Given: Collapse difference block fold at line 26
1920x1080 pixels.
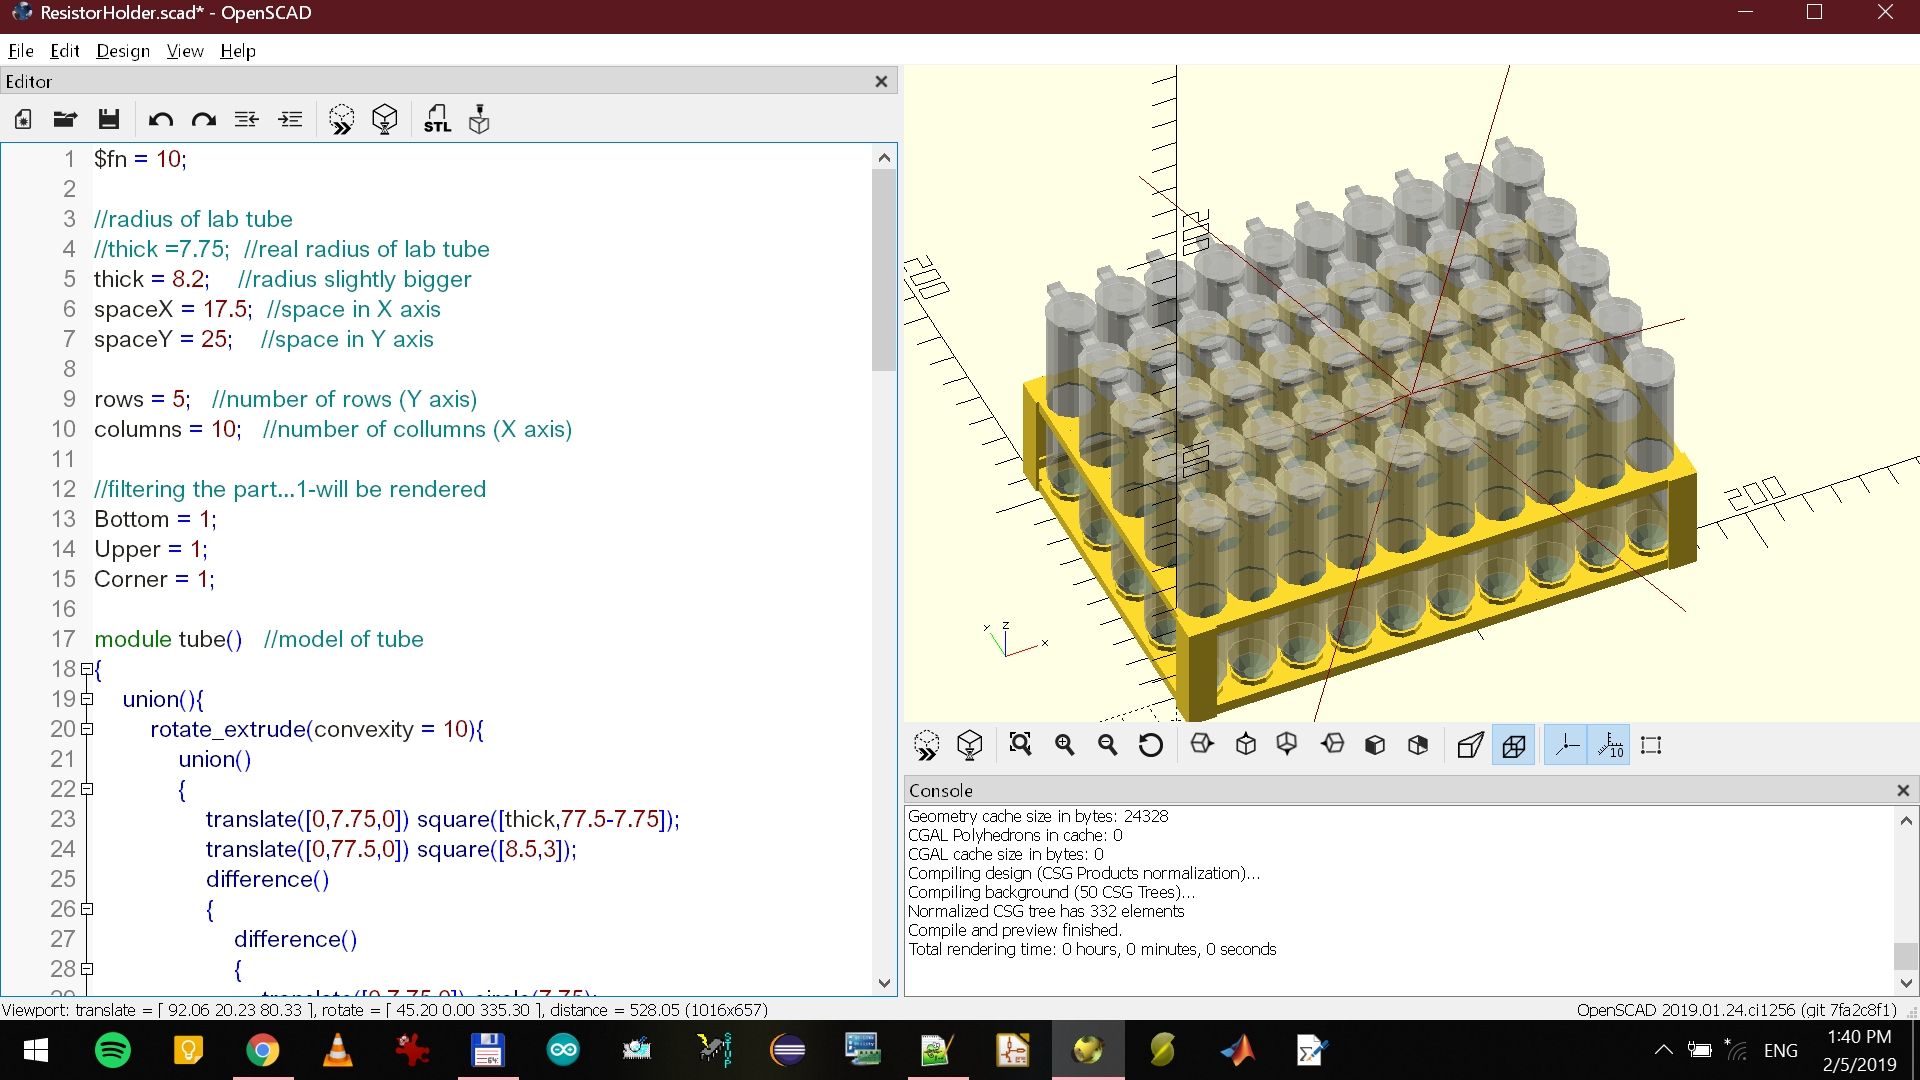Looking at the screenshot, I should tap(87, 909).
